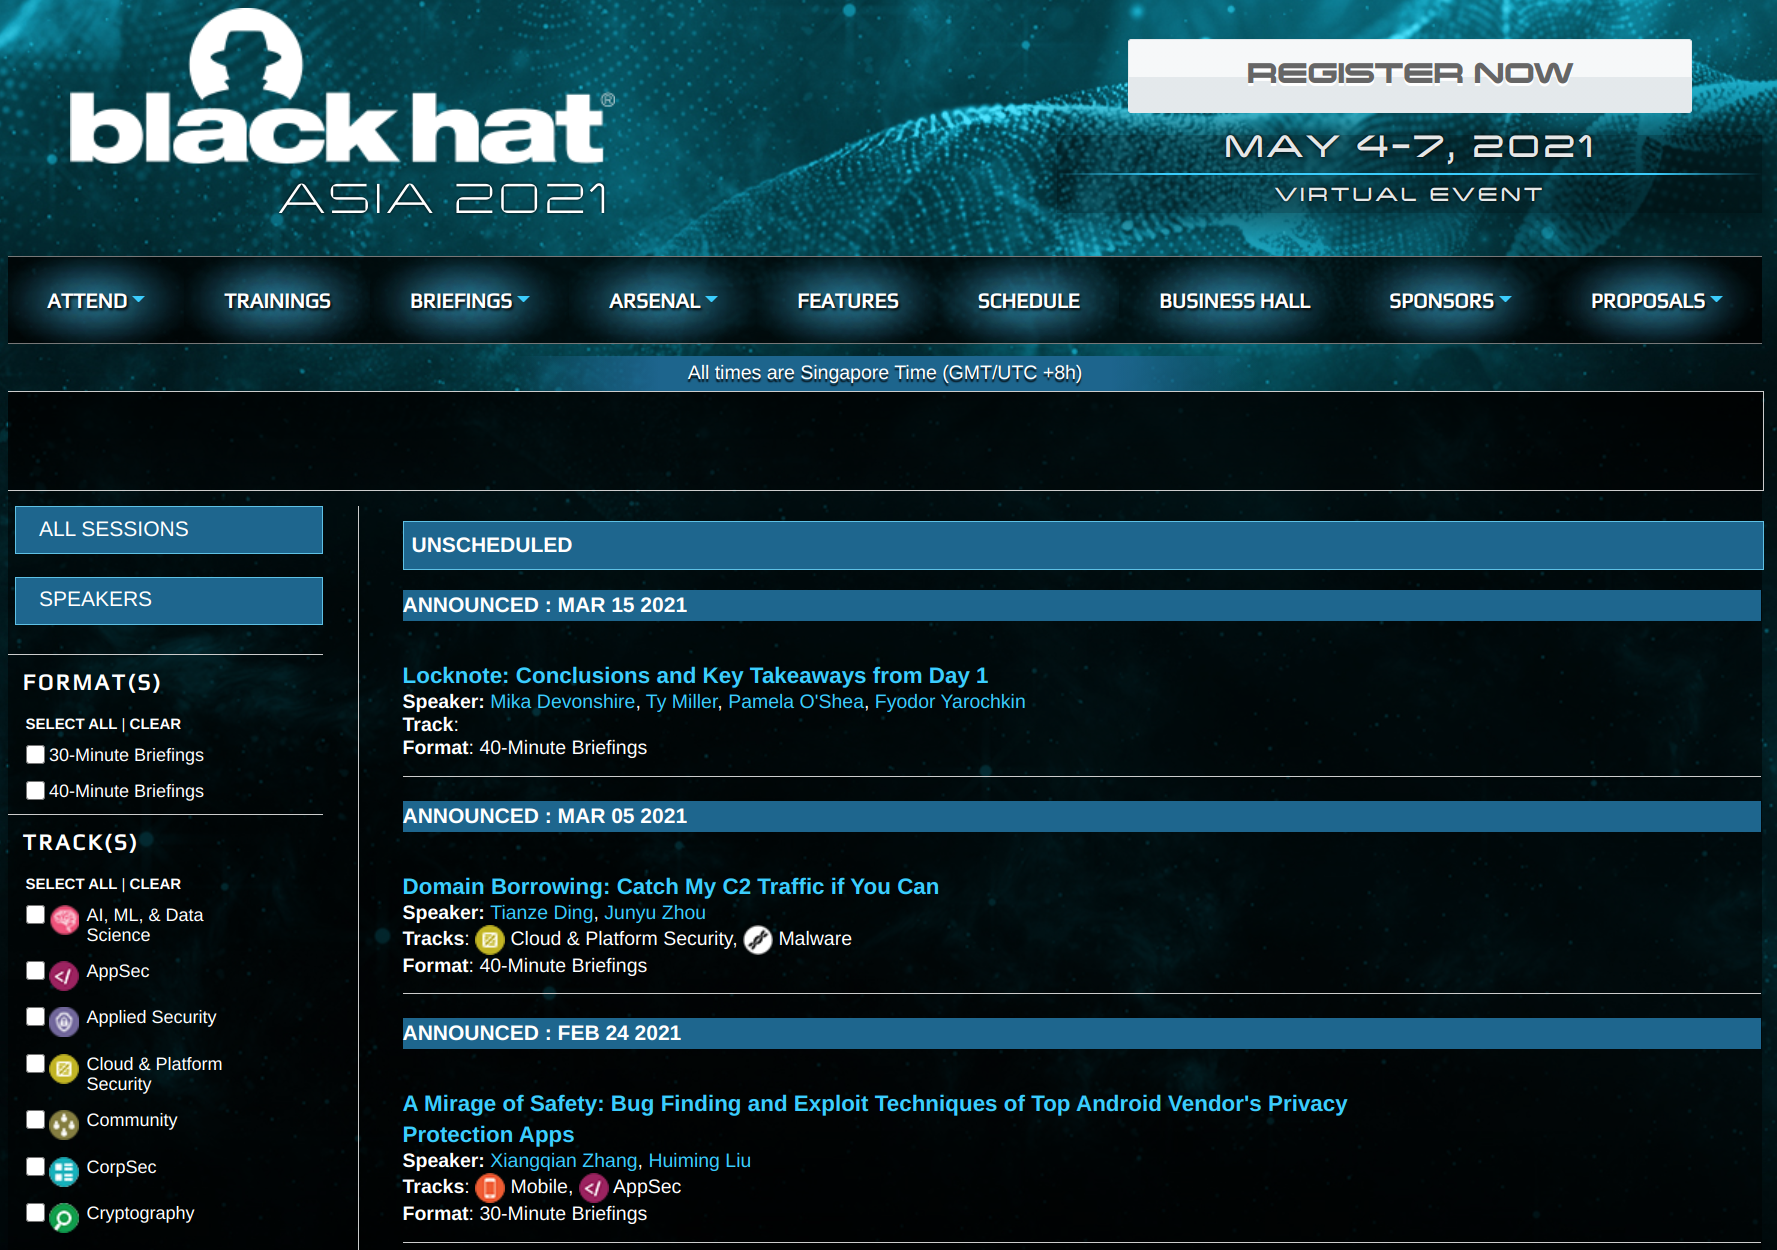Open the Arsenal dropdown menu

[x=663, y=301]
